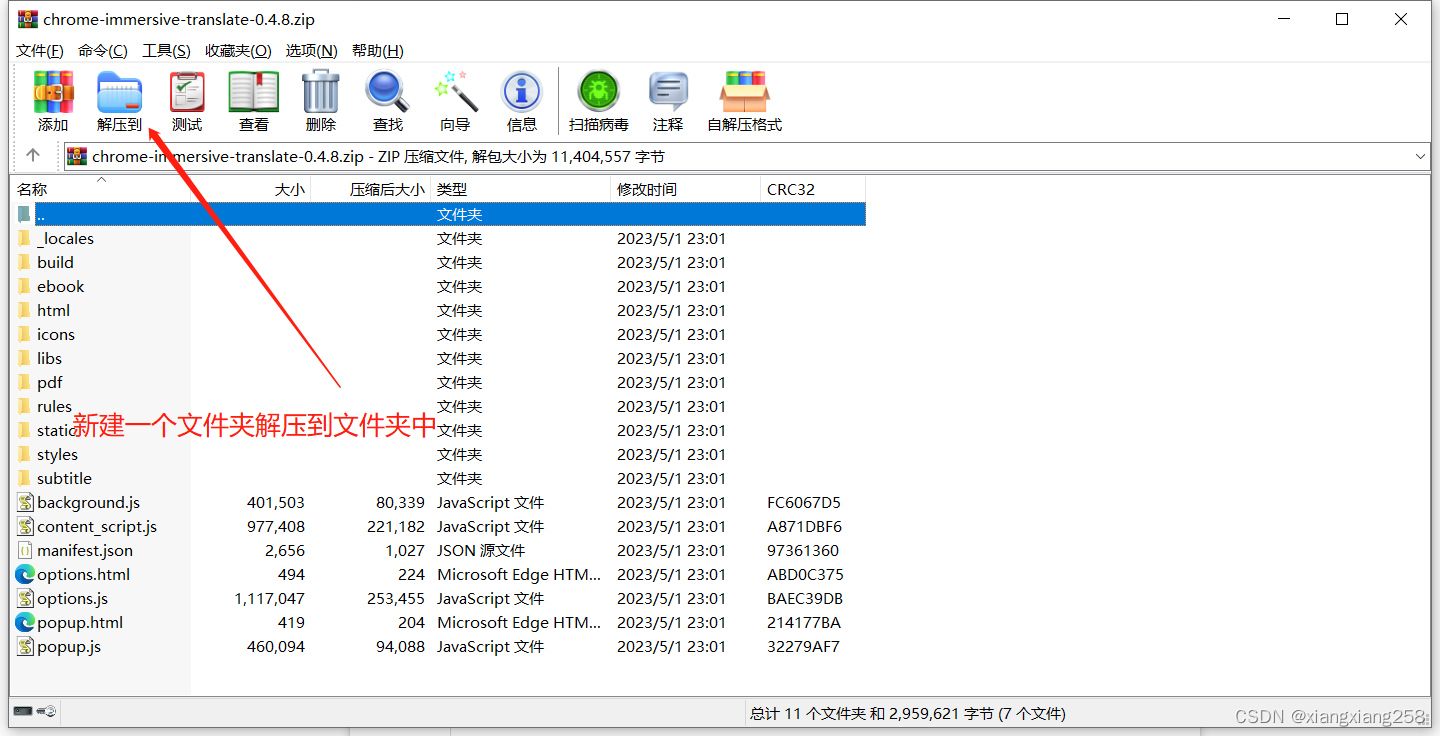
Task: Click the JSON 源文件 type cell
Action: point(481,551)
